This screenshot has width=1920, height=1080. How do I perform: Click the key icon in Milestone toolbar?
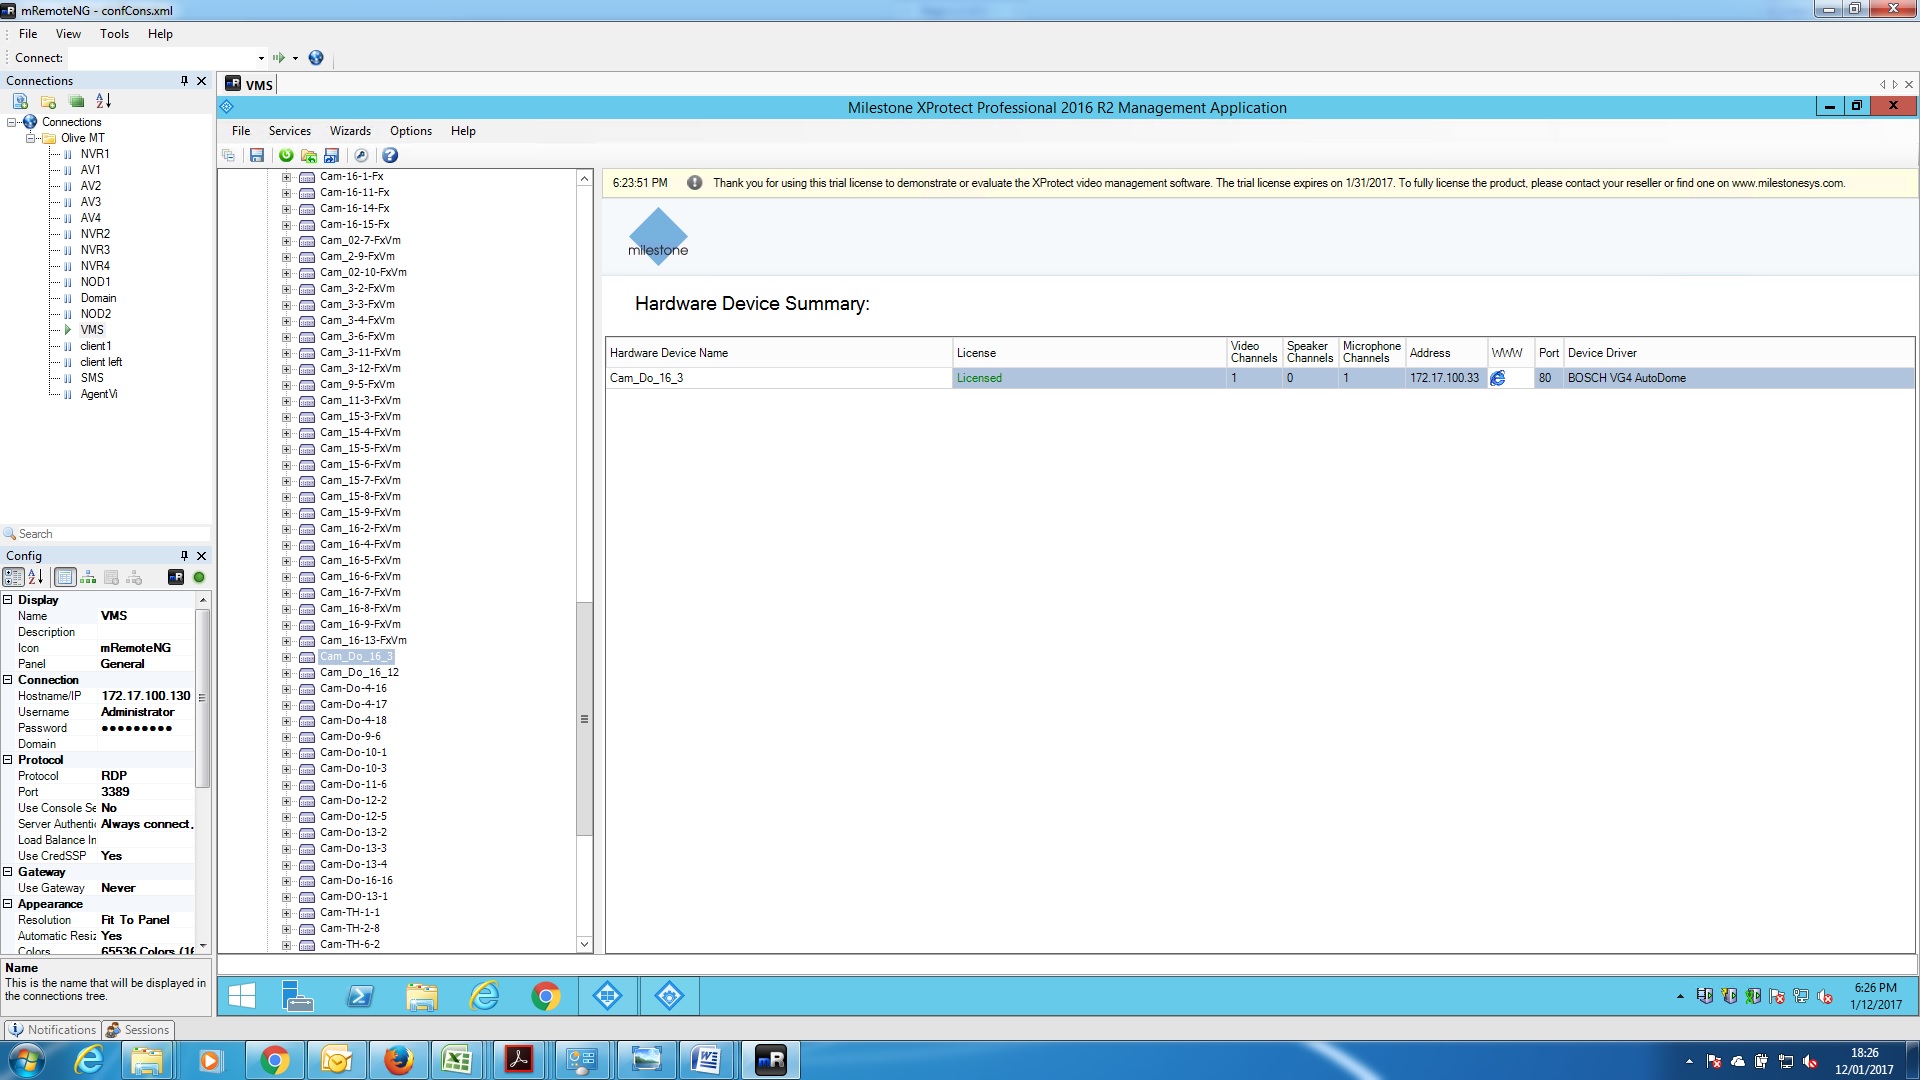361,156
